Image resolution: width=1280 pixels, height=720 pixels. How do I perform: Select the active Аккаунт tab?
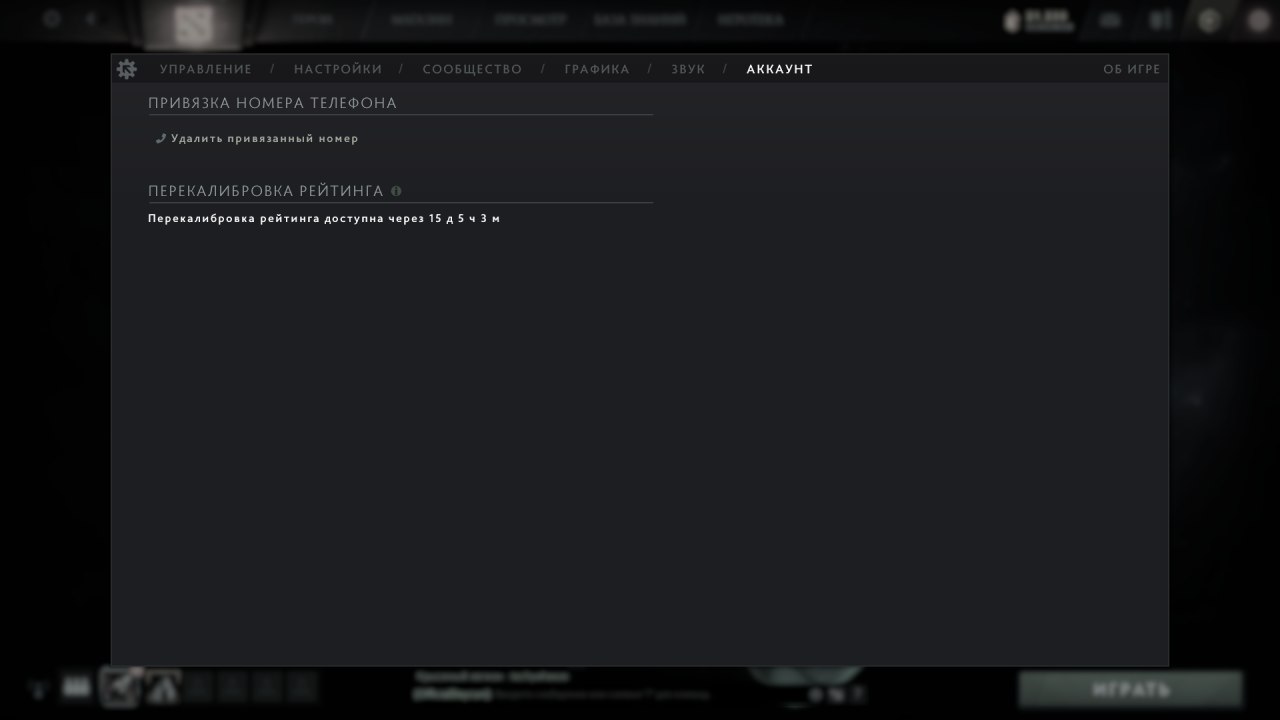pos(780,69)
